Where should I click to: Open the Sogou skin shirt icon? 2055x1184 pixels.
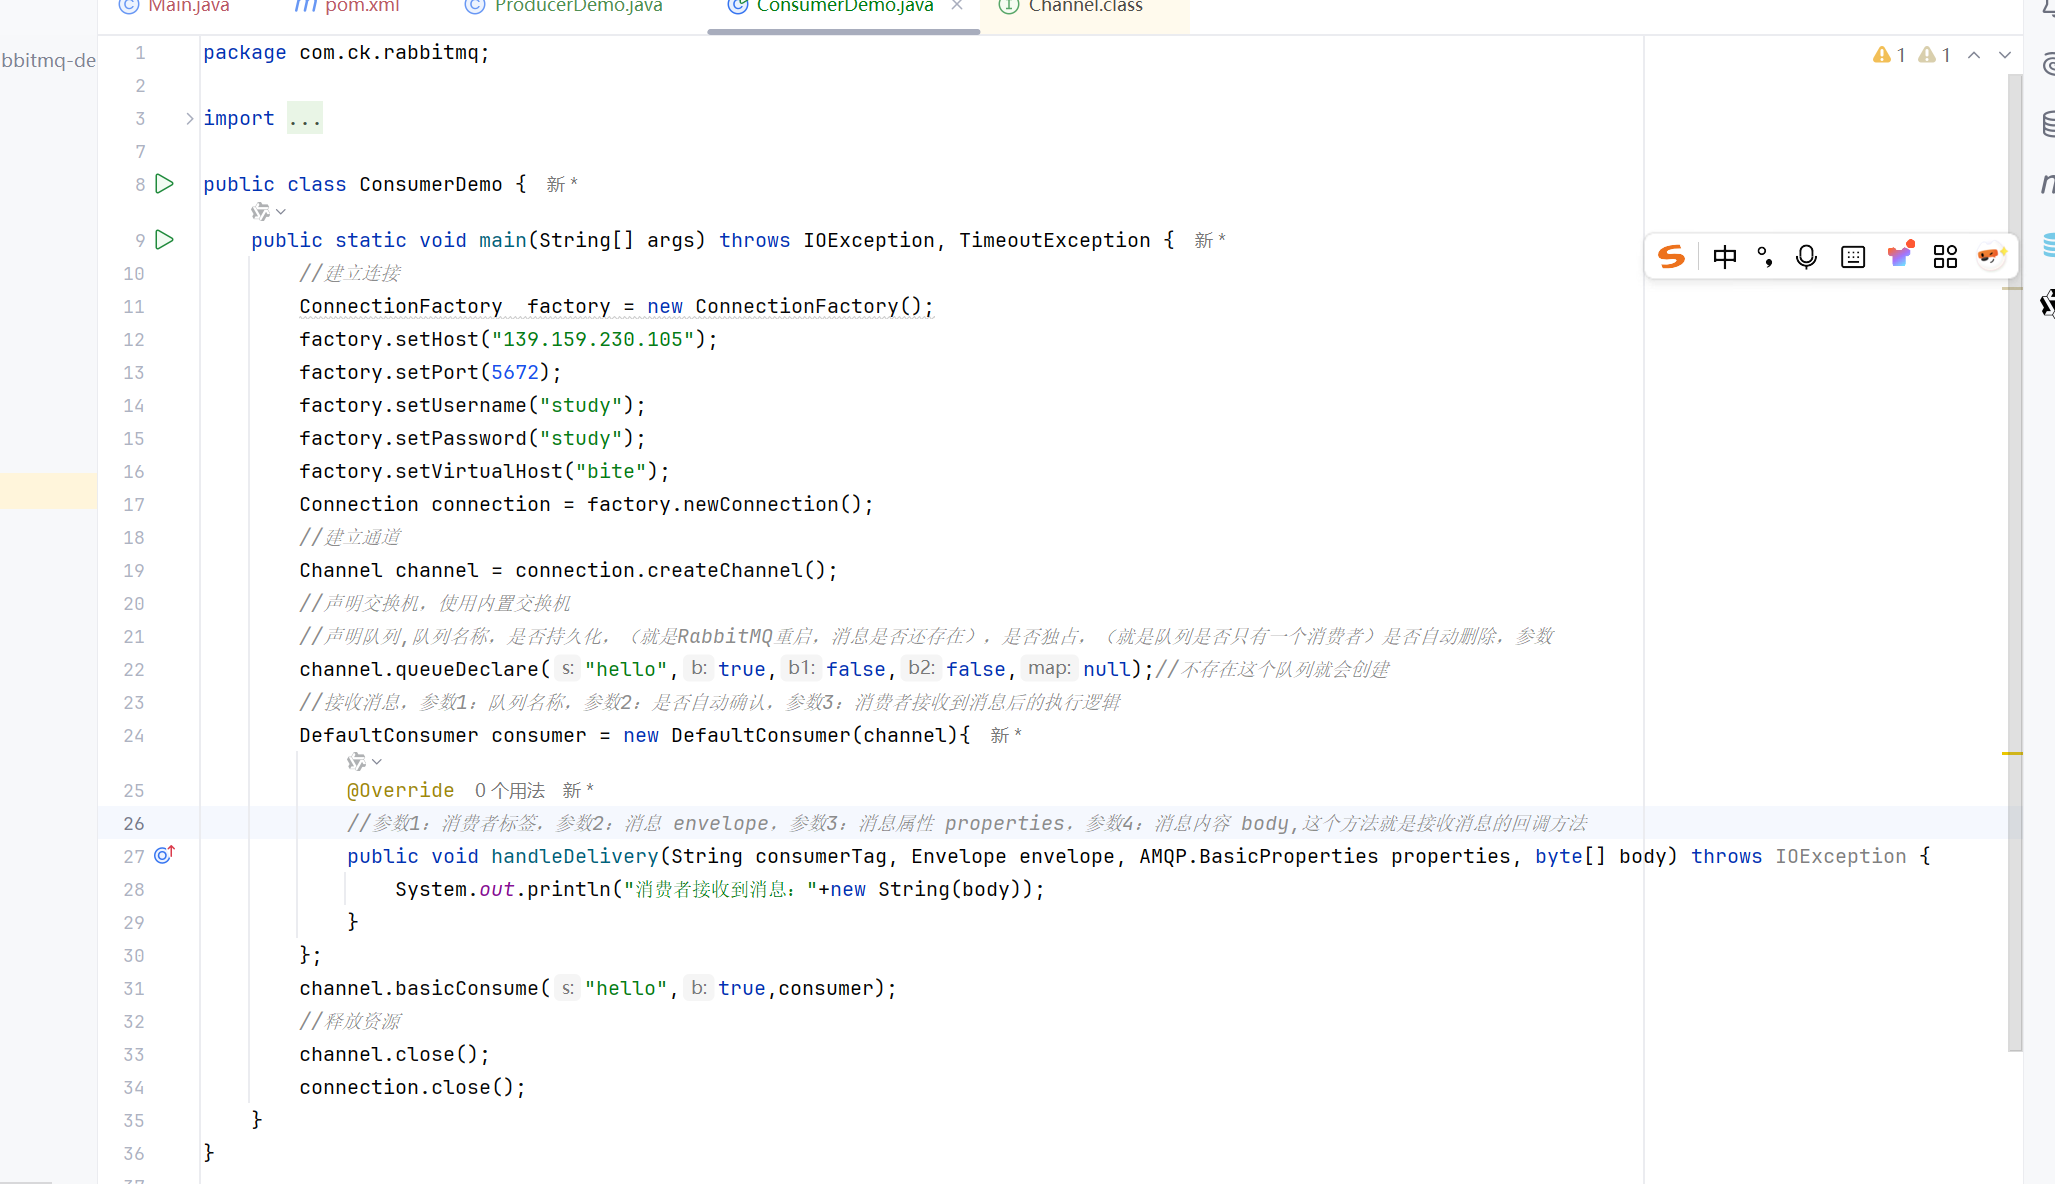[1899, 257]
